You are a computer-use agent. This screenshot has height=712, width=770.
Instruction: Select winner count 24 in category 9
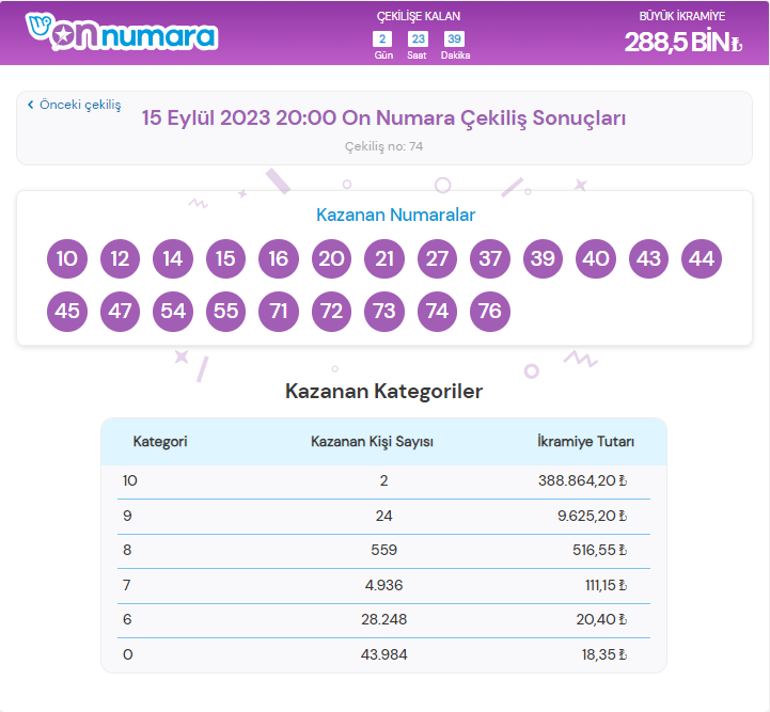click(x=384, y=516)
